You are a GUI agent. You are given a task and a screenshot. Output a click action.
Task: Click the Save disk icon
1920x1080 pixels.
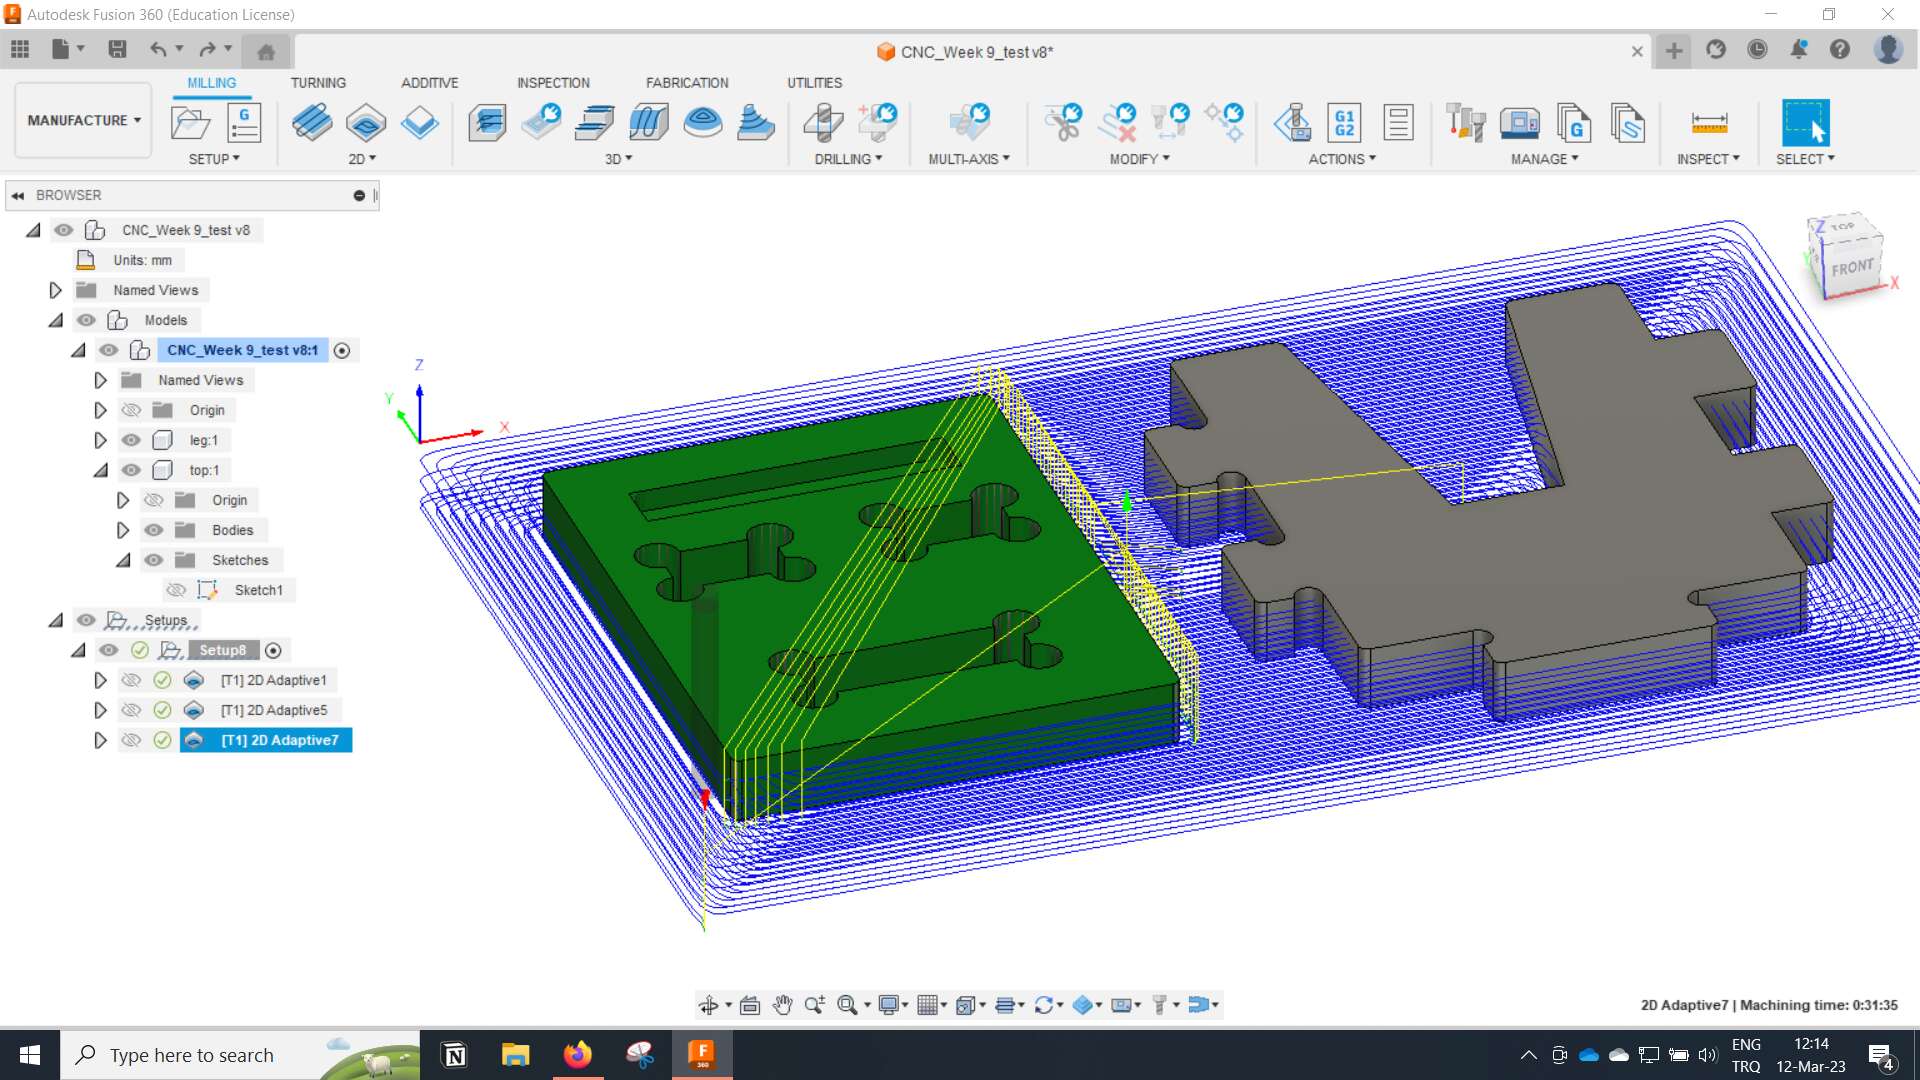[x=117, y=49]
